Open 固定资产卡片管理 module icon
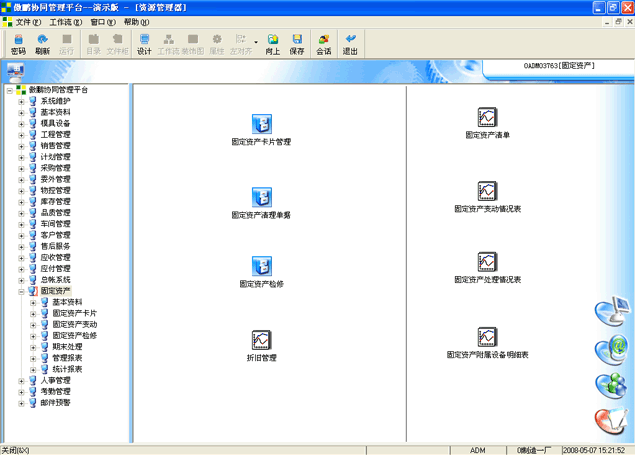 pos(261,125)
